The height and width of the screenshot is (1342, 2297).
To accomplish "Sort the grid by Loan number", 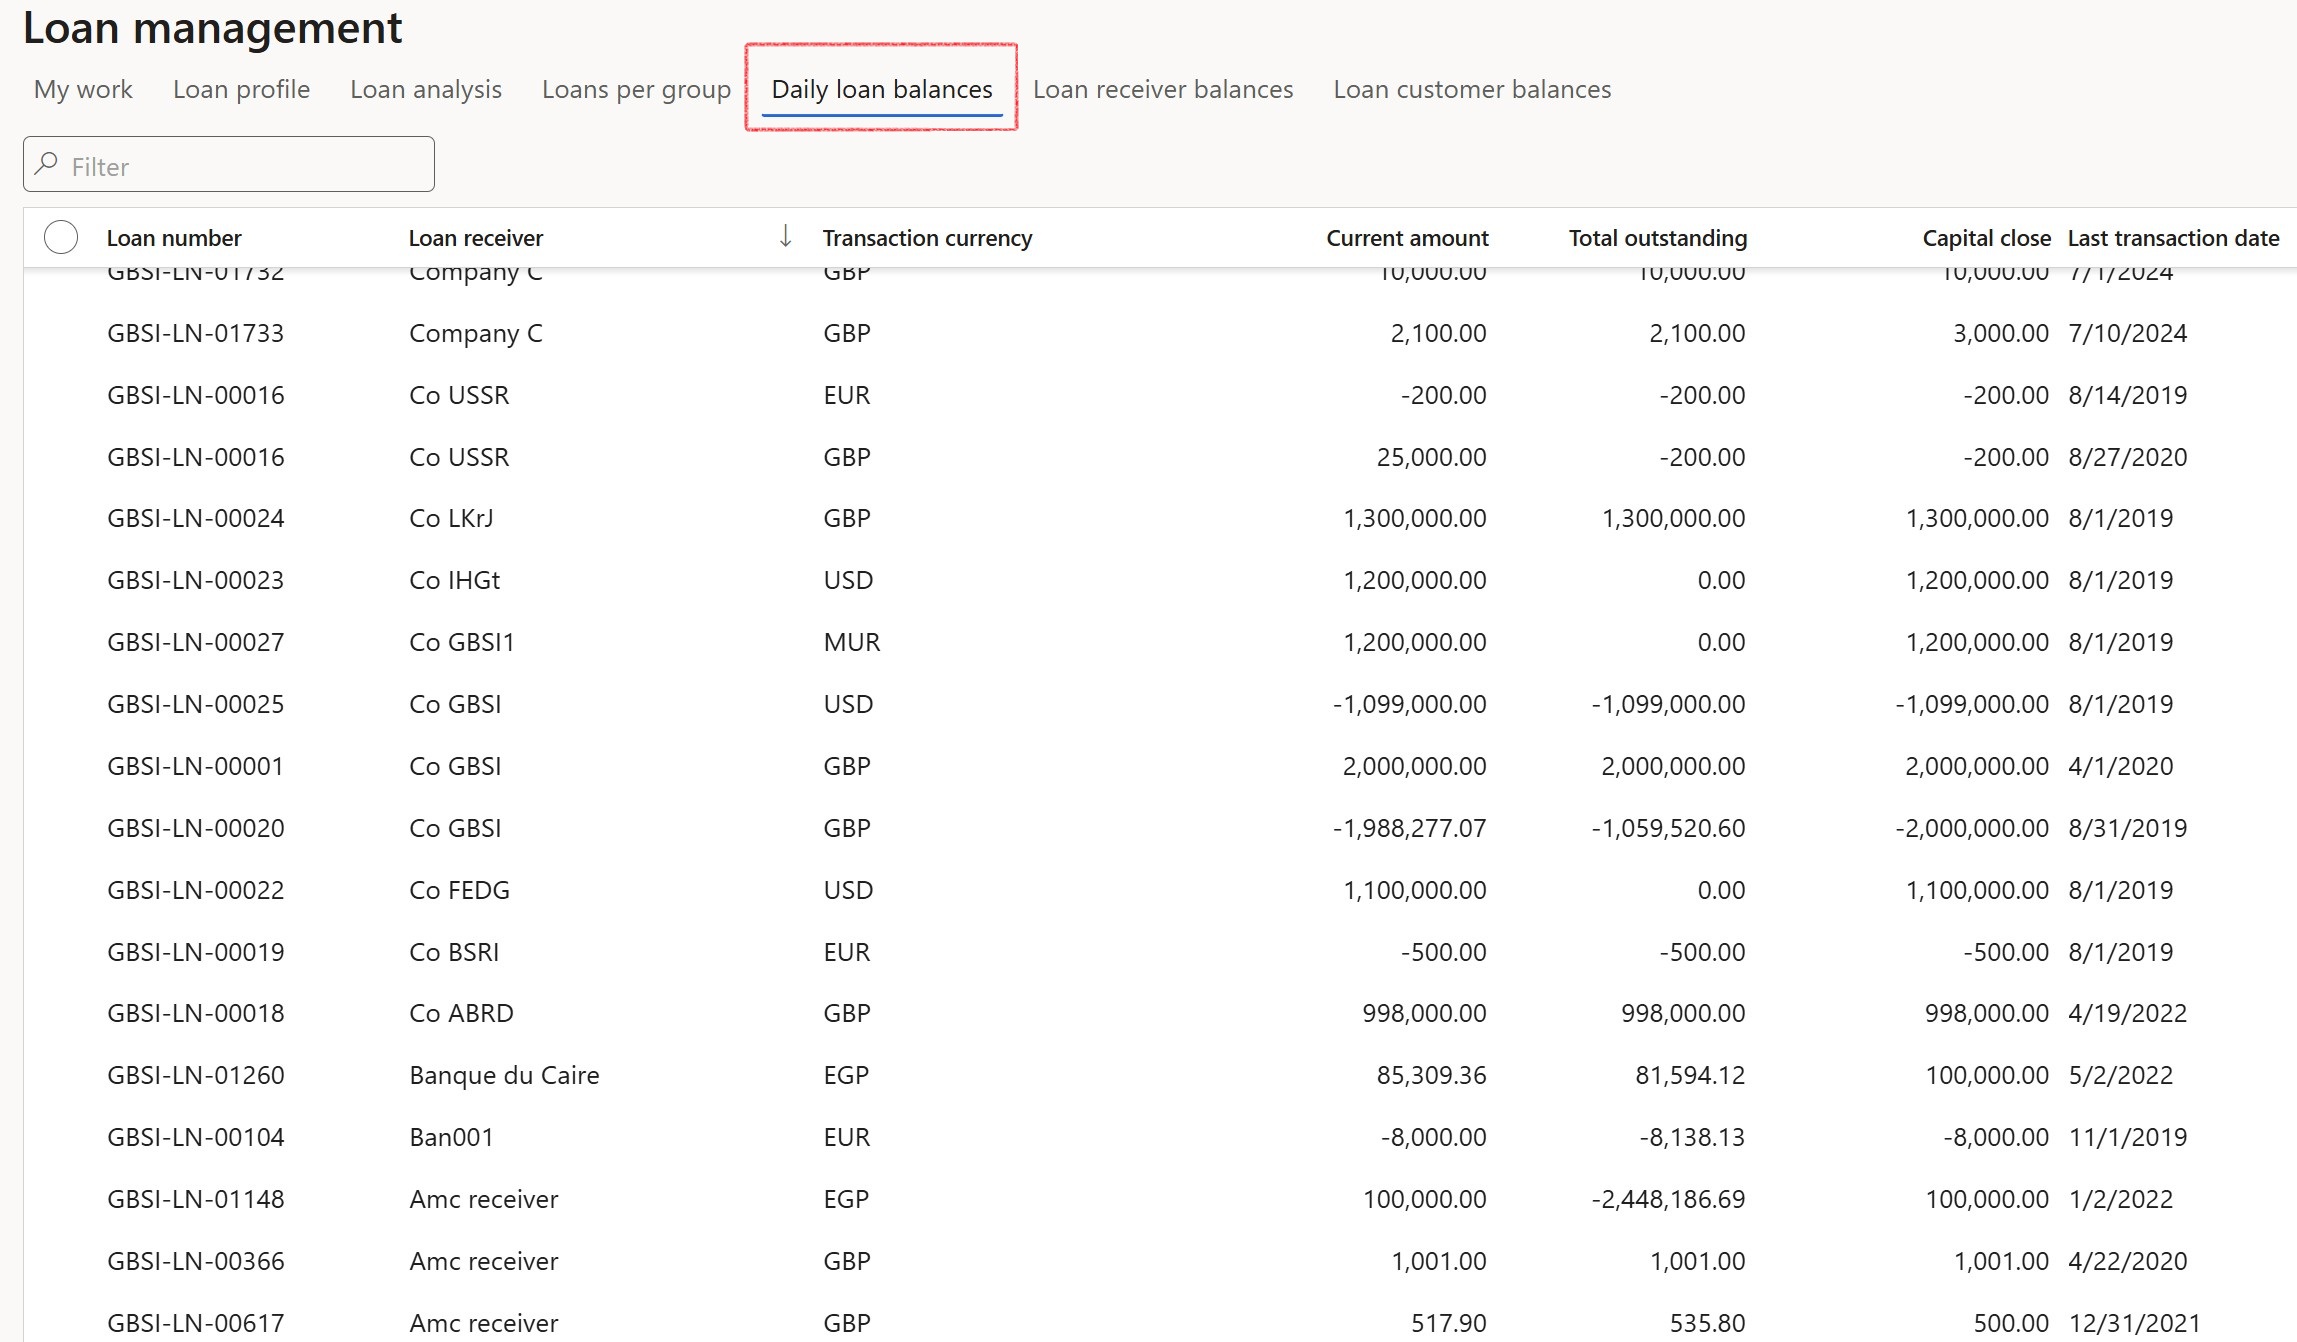I will [x=174, y=237].
